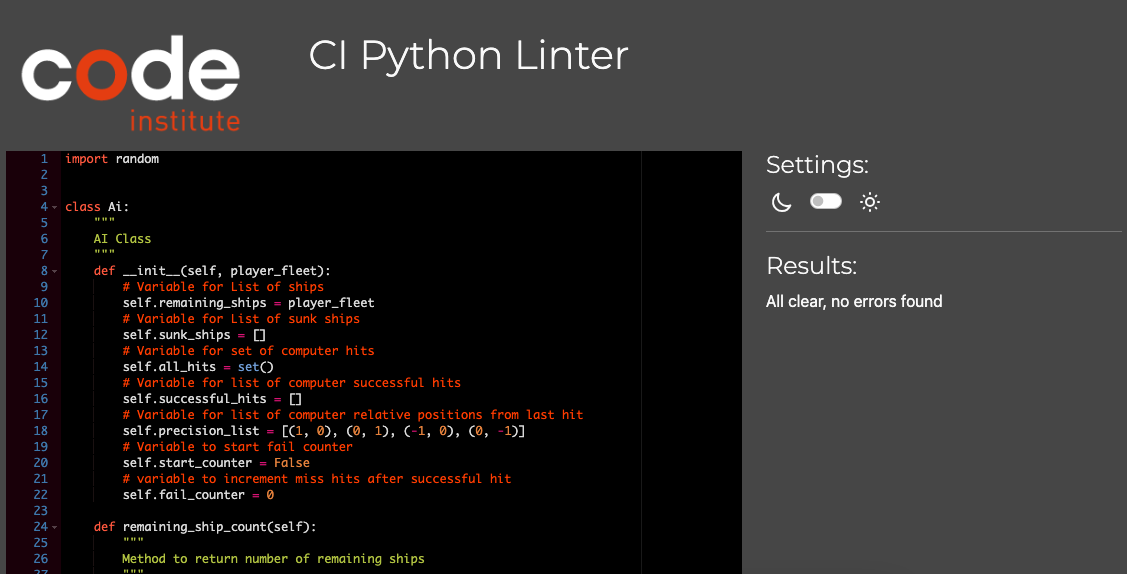Click line number 18 in gutter
Image resolution: width=1127 pixels, height=574 pixels.
(x=41, y=431)
